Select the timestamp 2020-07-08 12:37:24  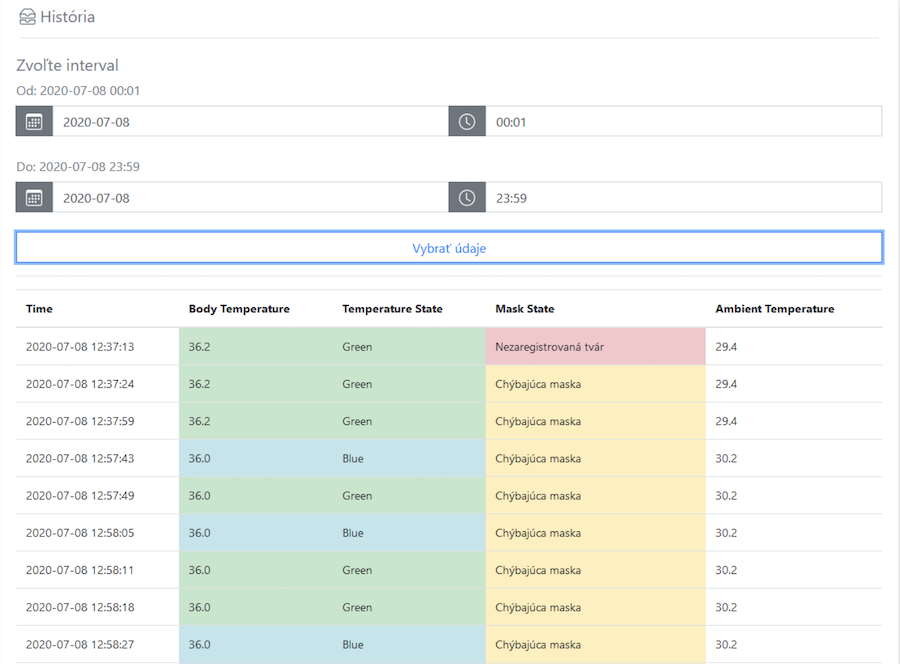click(x=80, y=384)
